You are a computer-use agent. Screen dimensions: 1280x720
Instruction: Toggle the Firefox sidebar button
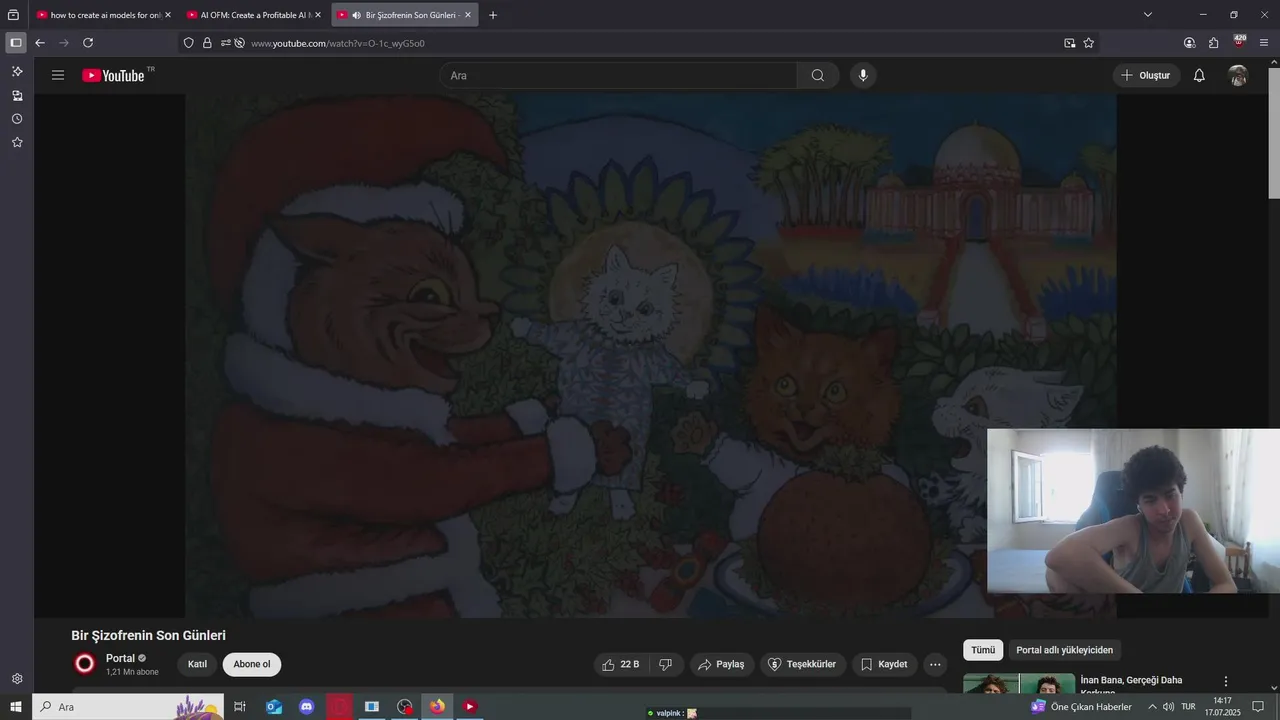point(15,43)
